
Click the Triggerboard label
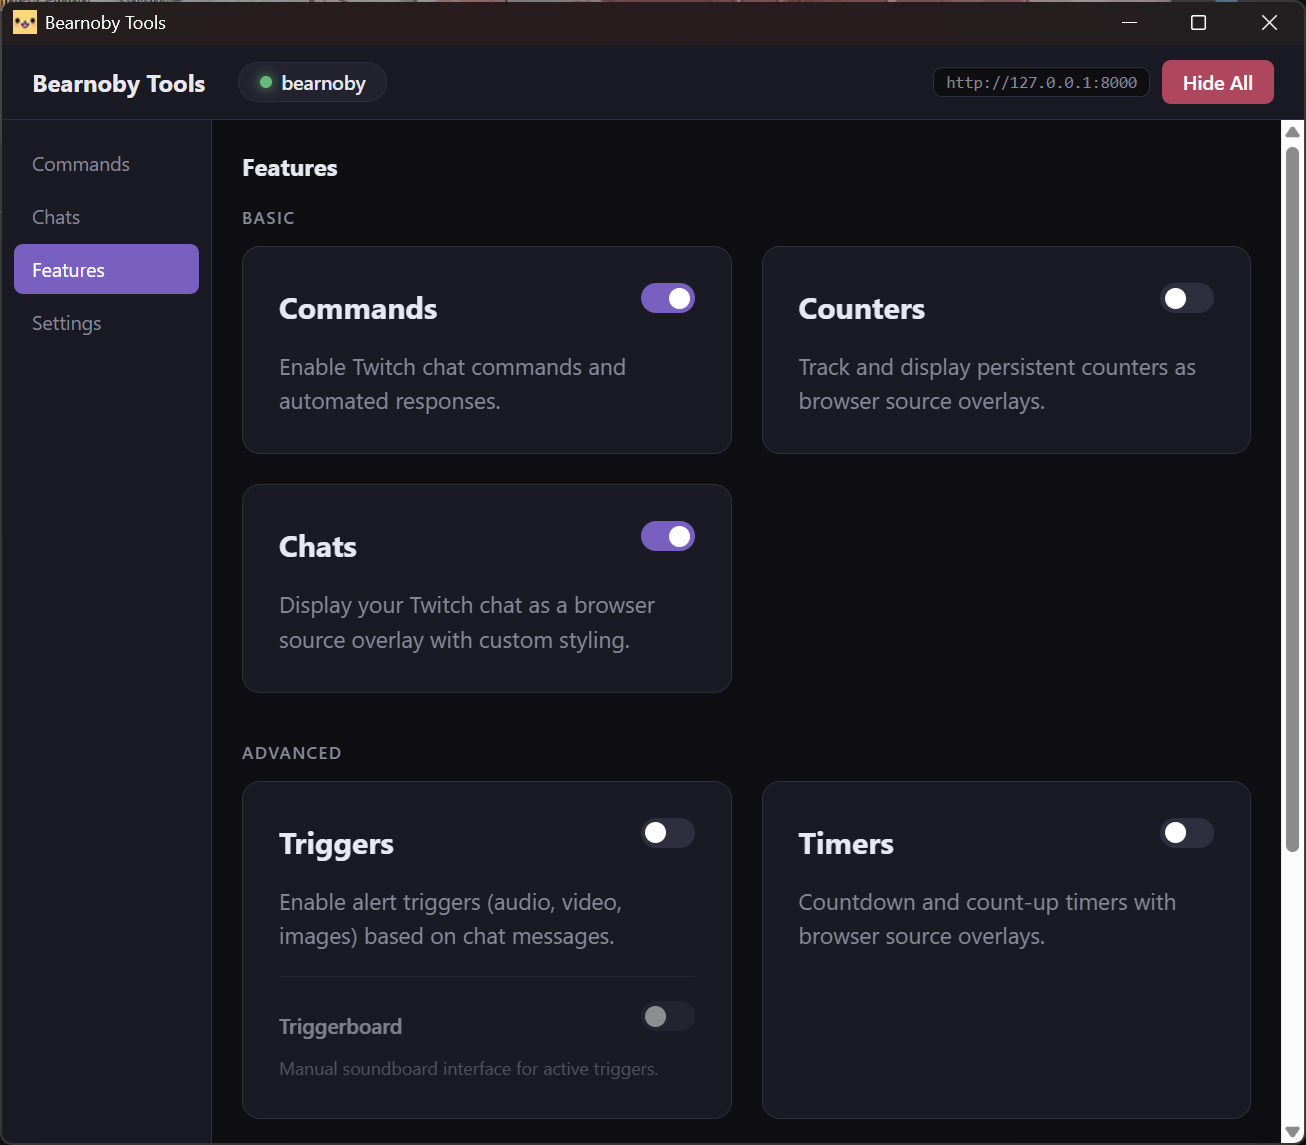pos(340,1027)
